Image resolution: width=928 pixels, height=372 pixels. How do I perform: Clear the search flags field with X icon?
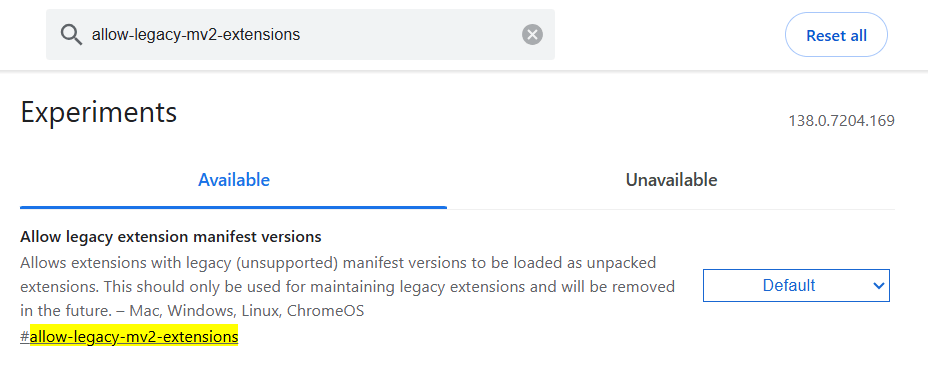532,35
